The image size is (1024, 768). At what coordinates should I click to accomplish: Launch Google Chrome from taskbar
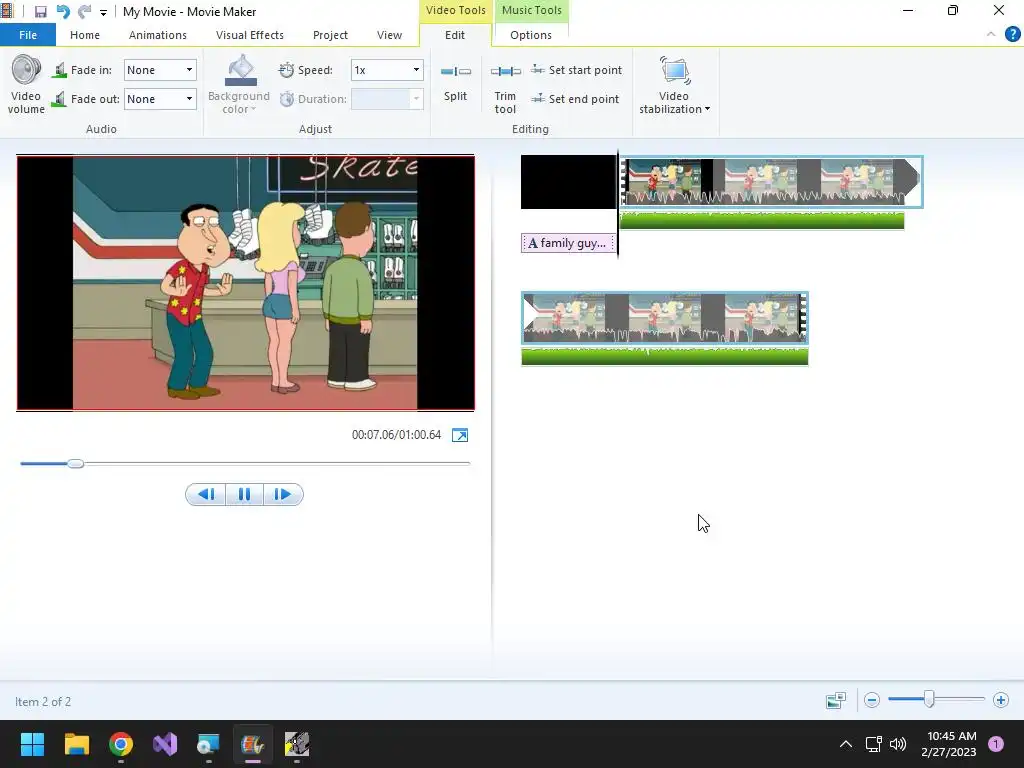[121, 744]
